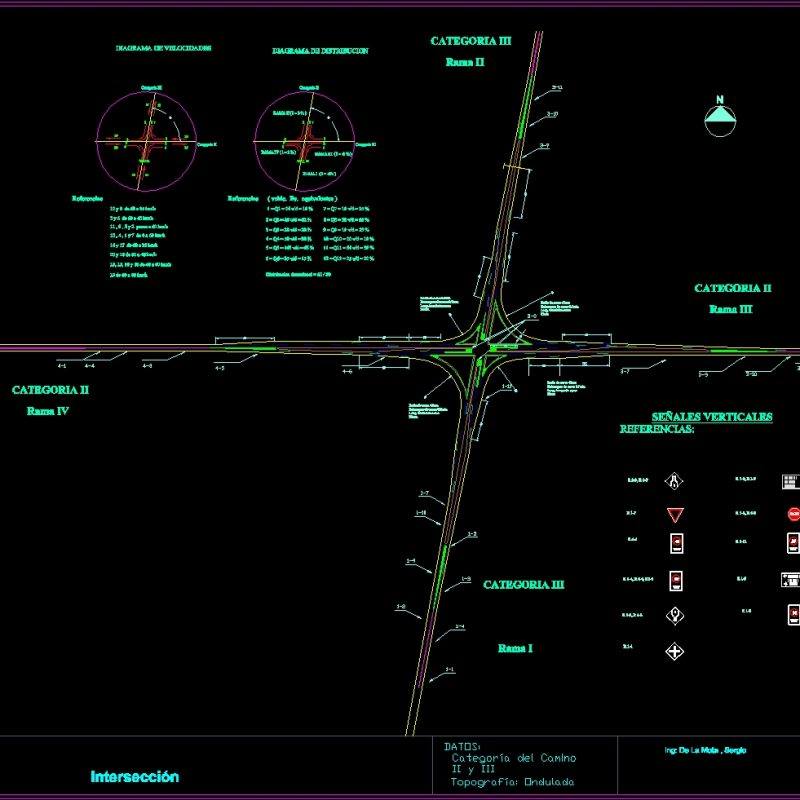Click the rectangular regulatory sign beside R-4

[x=678, y=544]
